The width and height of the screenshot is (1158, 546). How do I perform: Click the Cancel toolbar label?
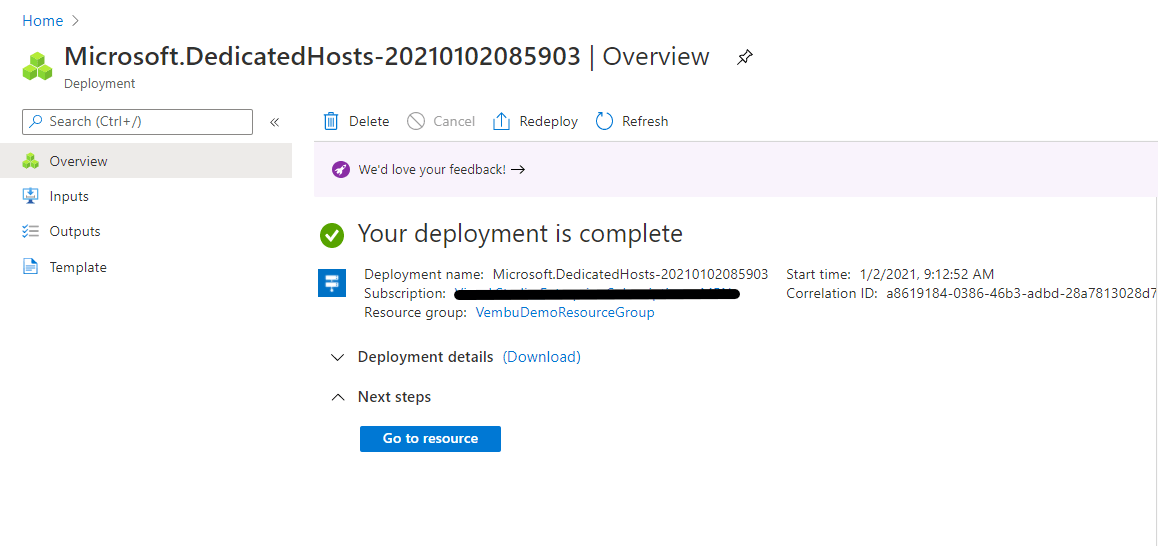tap(454, 121)
